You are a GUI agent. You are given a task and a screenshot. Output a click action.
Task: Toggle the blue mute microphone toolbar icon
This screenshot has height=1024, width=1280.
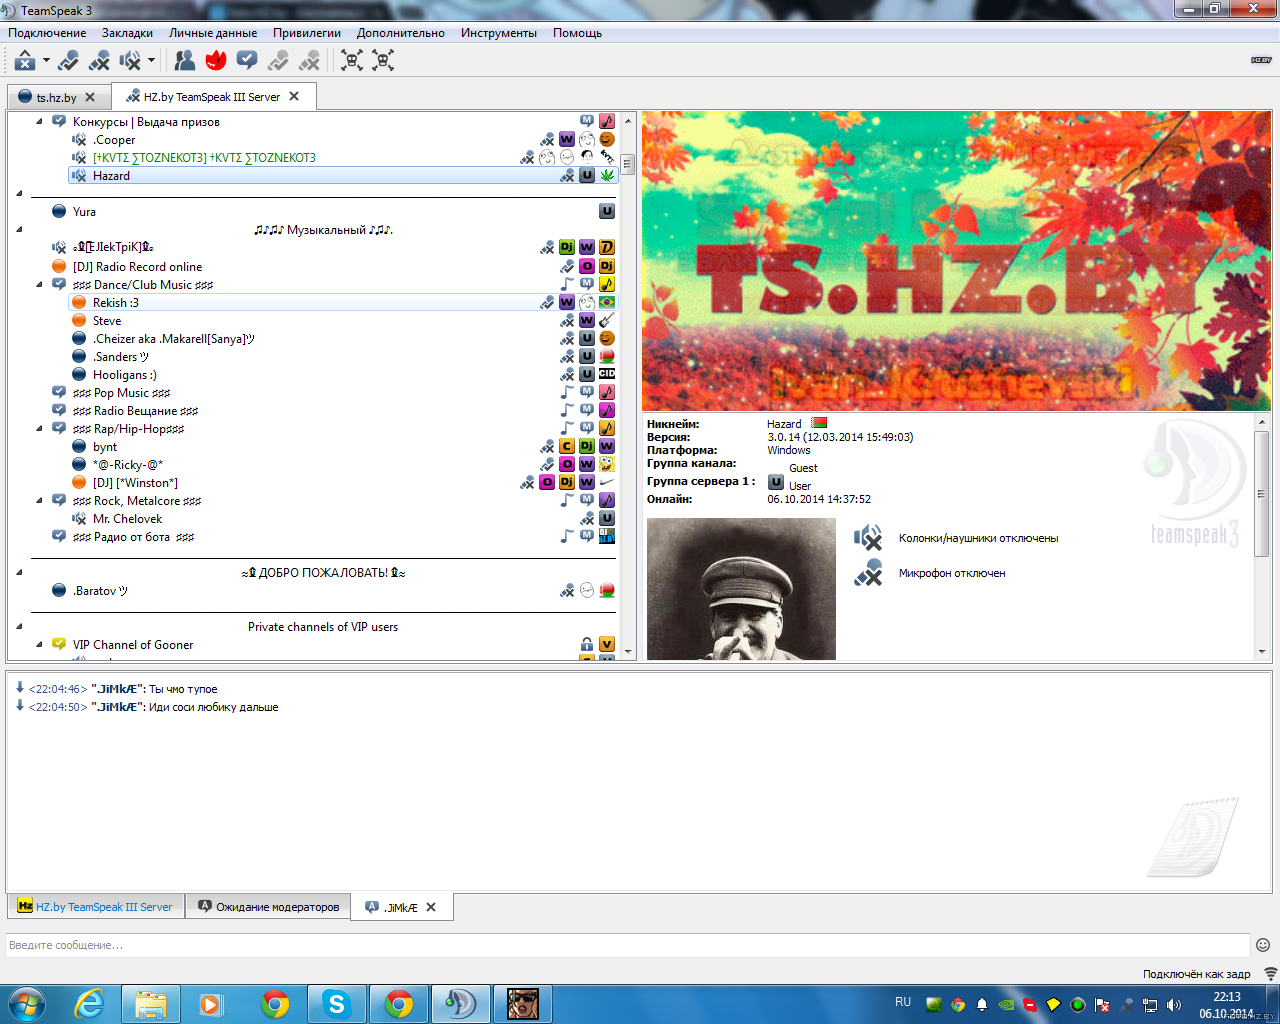(99, 61)
